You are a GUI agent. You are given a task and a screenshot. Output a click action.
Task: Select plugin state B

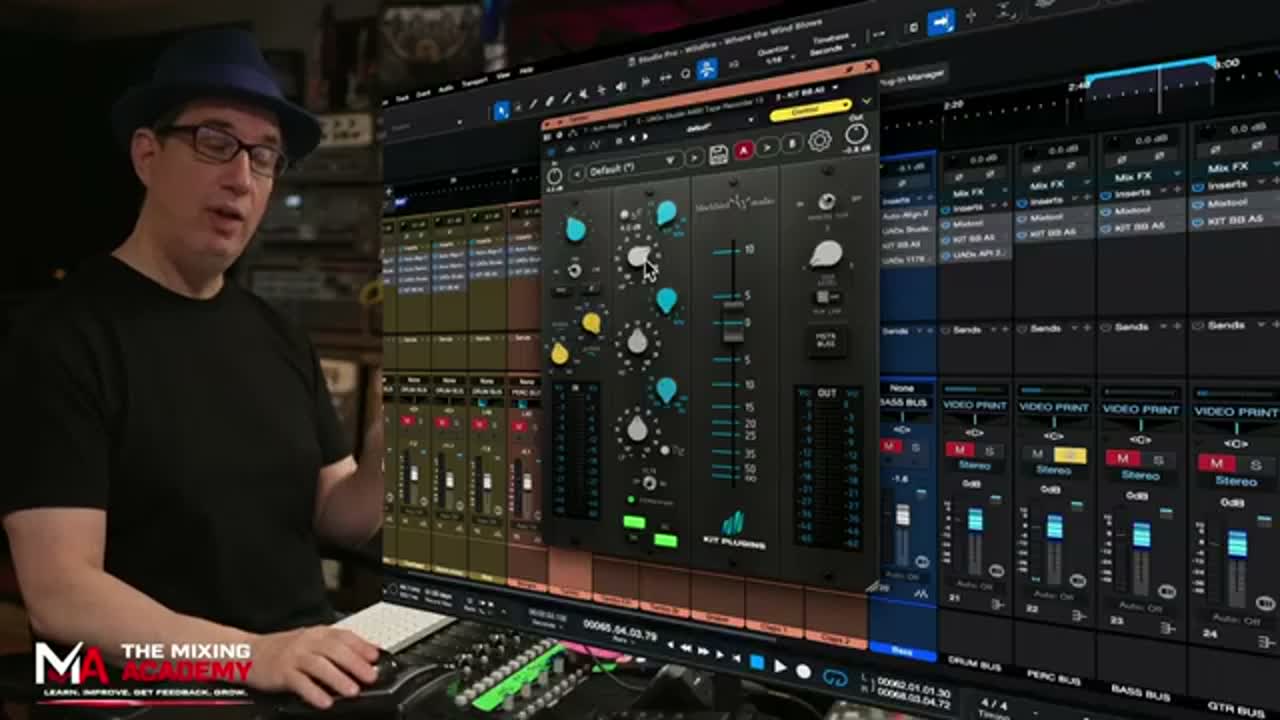click(x=792, y=144)
